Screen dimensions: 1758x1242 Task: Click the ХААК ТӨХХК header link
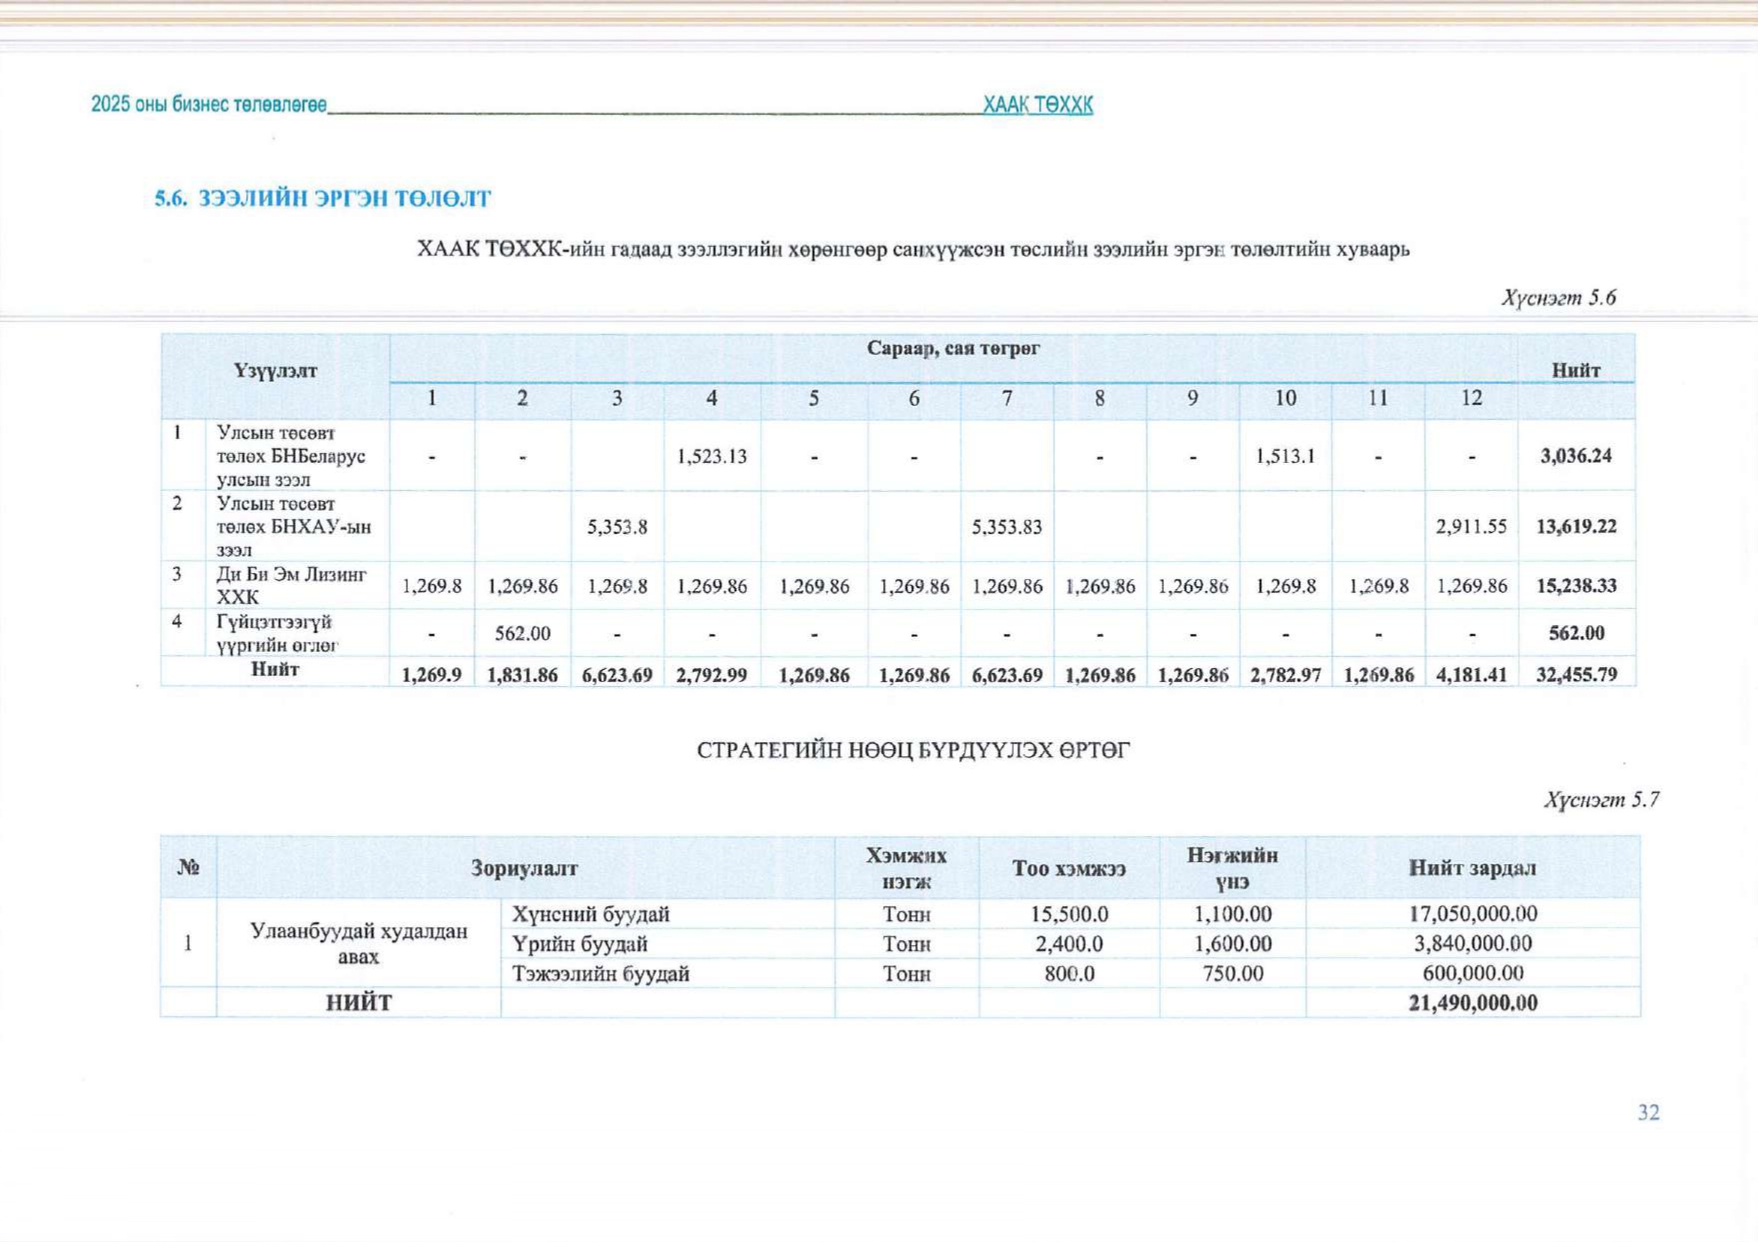click(x=1037, y=105)
